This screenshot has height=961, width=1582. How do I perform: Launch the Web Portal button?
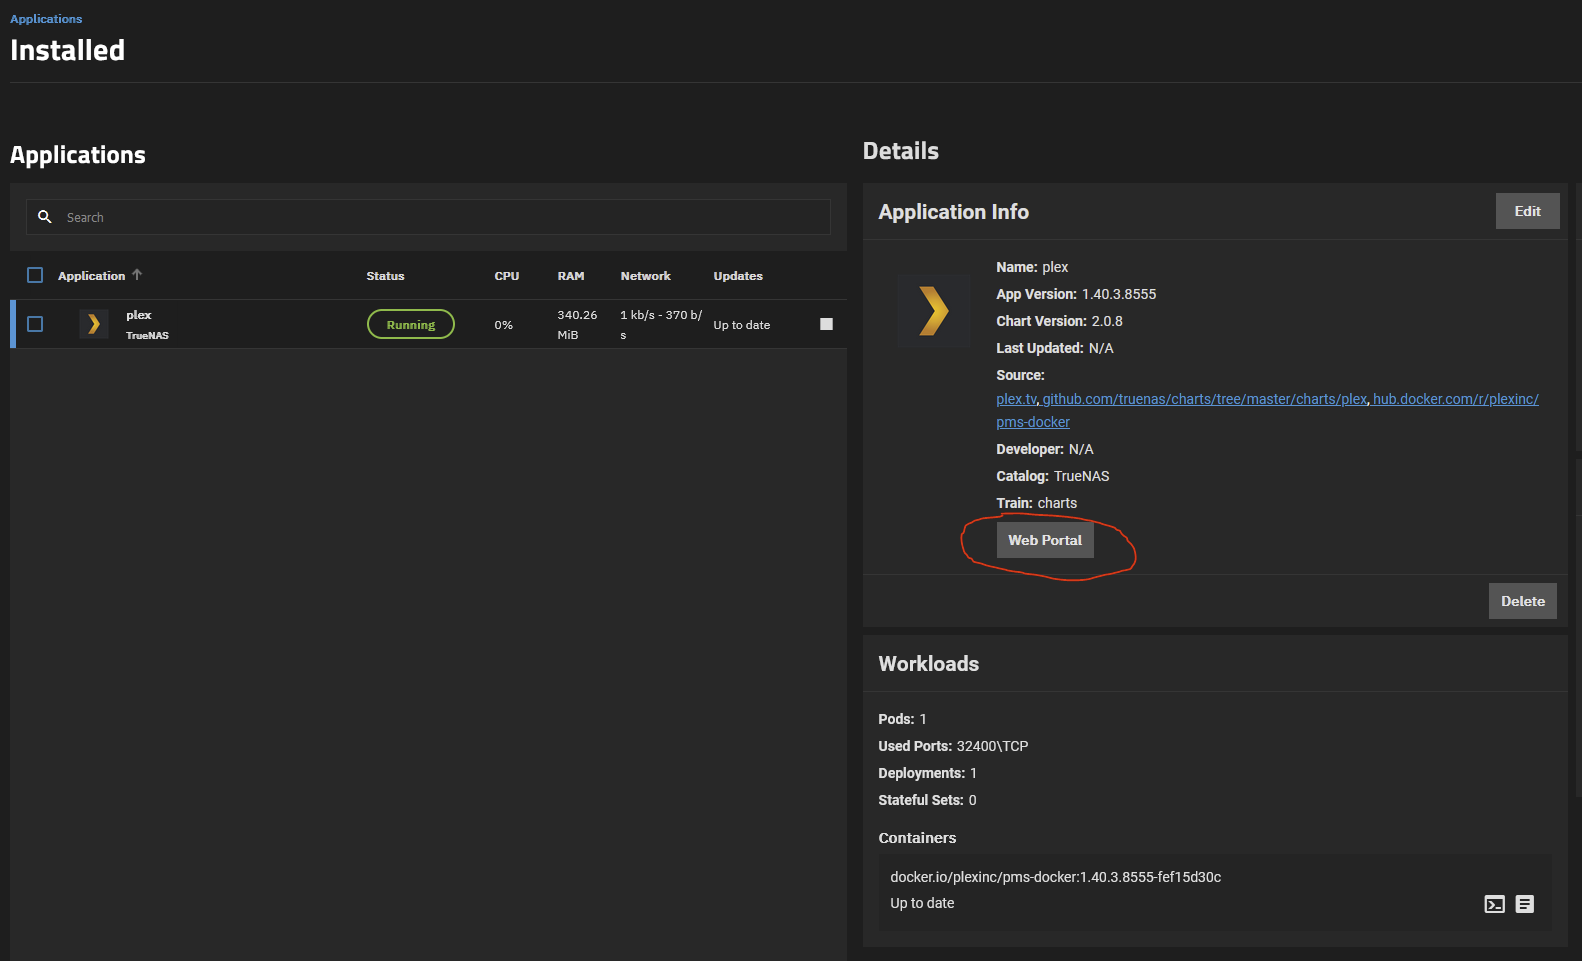1045,540
